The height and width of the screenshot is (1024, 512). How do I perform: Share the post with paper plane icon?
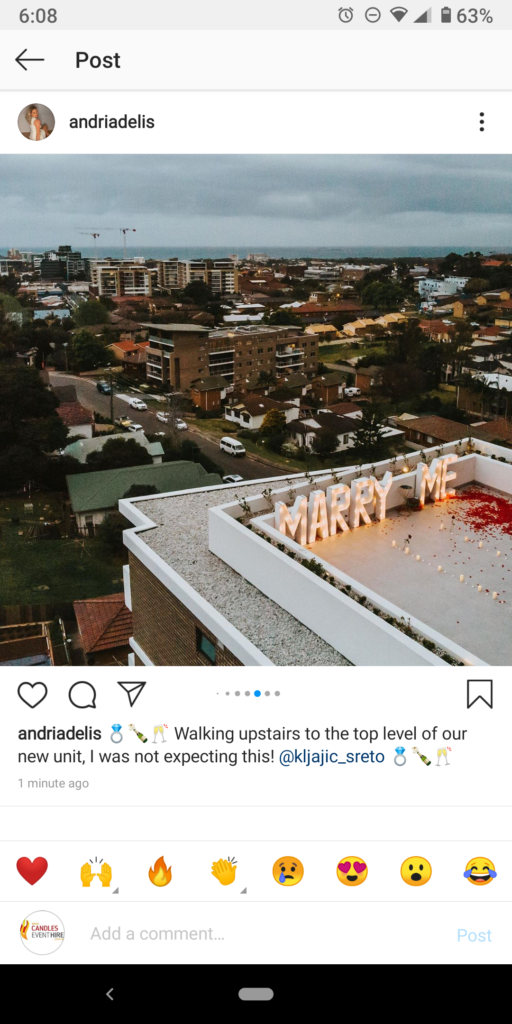pyautogui.click(x=132, y=694)
